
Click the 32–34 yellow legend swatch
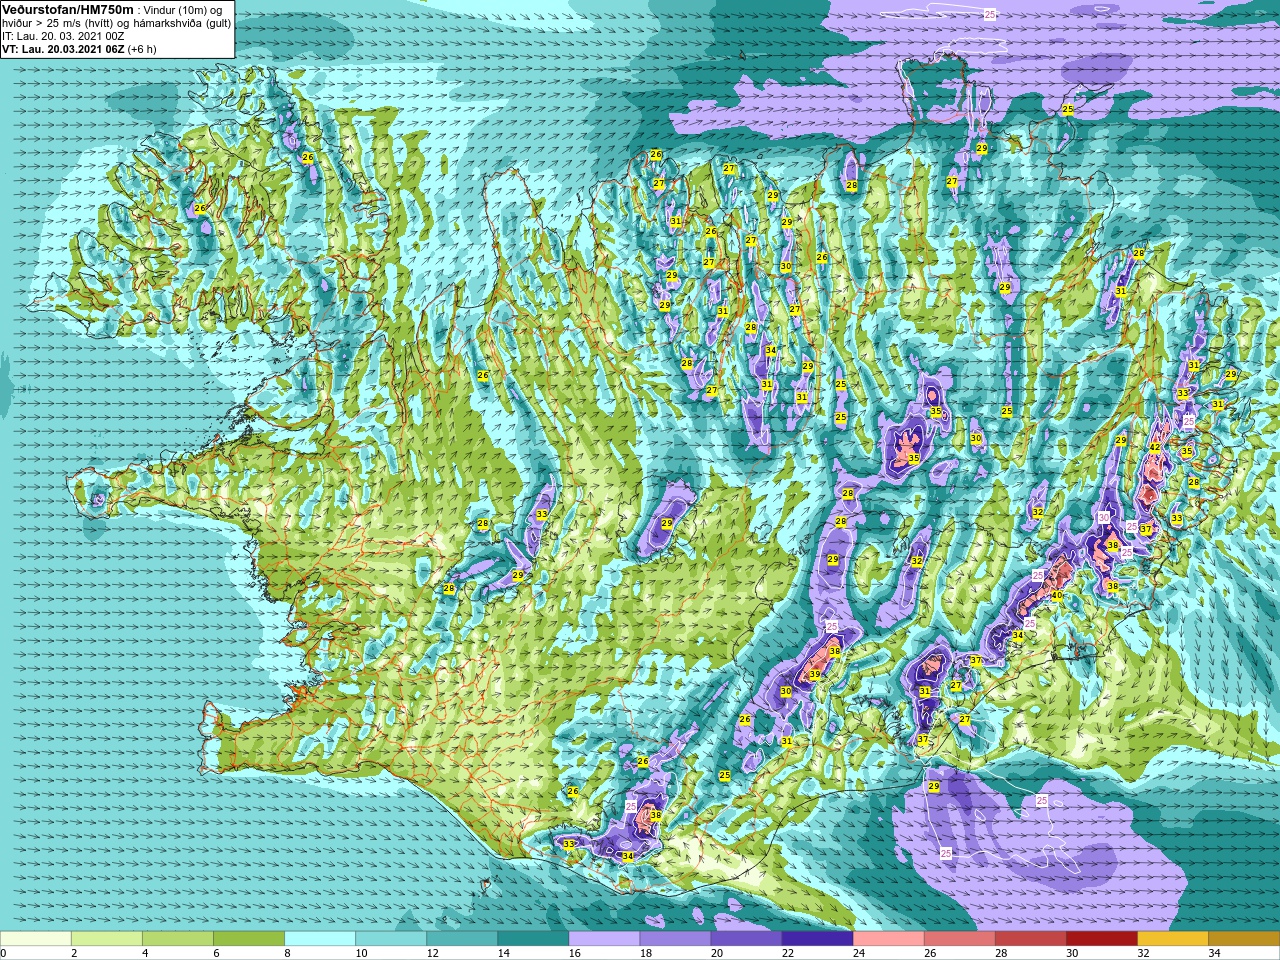pos(1172,939)
